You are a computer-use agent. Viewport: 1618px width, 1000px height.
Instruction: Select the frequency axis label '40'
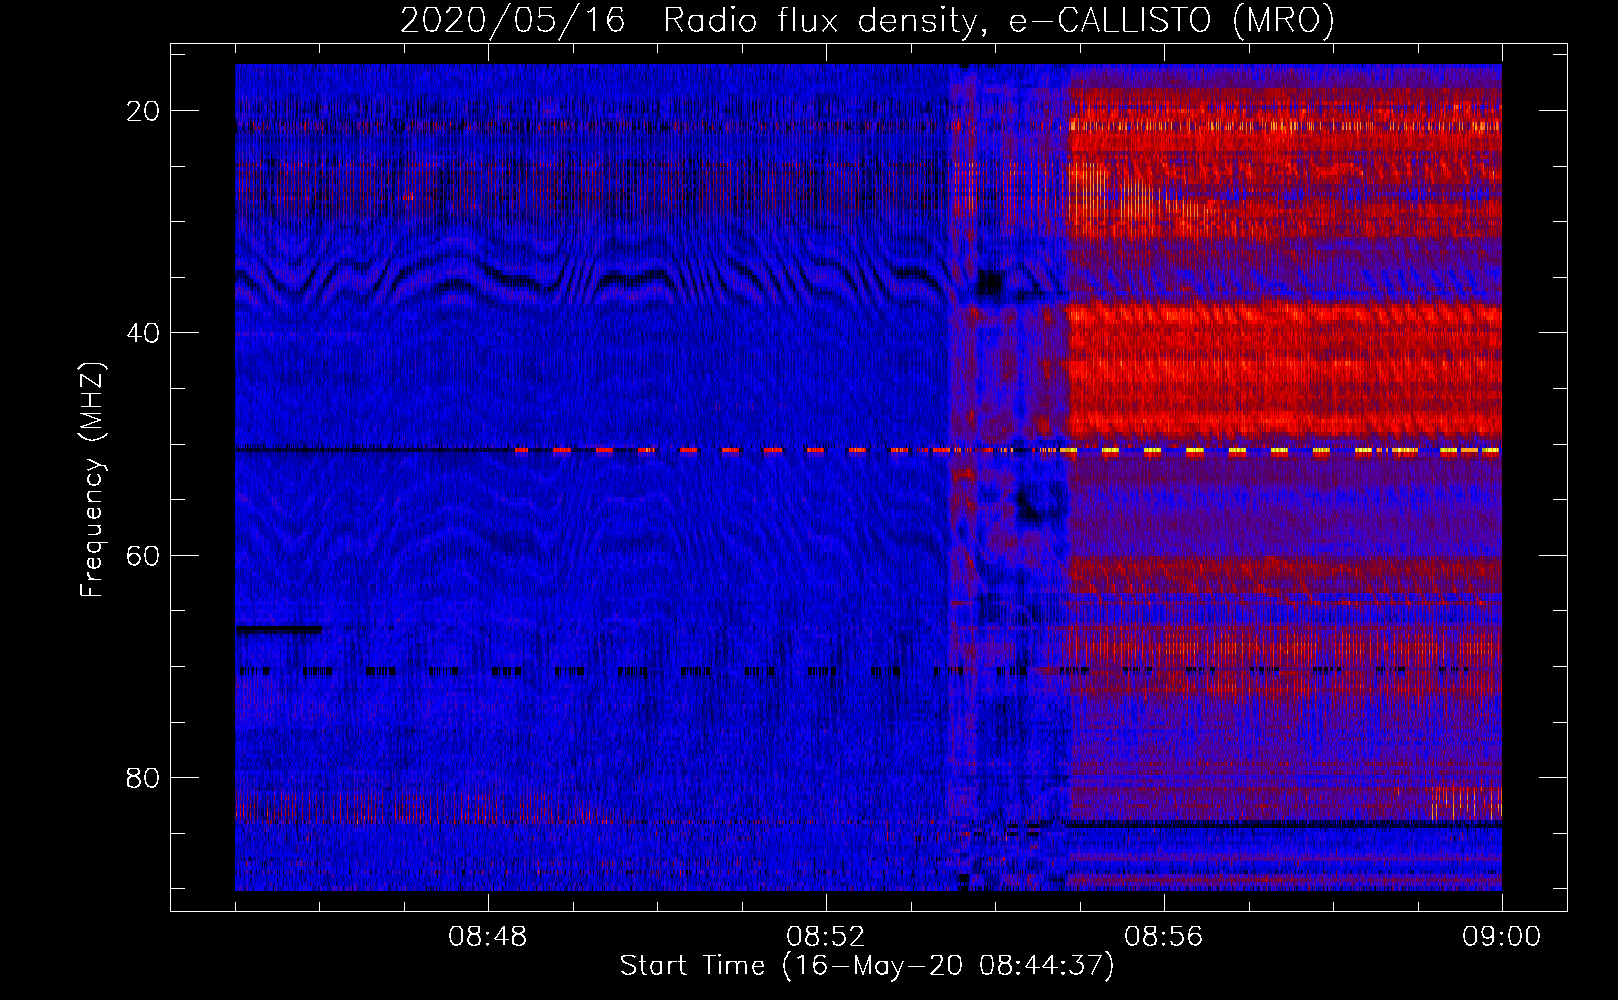tap(143, 333)
